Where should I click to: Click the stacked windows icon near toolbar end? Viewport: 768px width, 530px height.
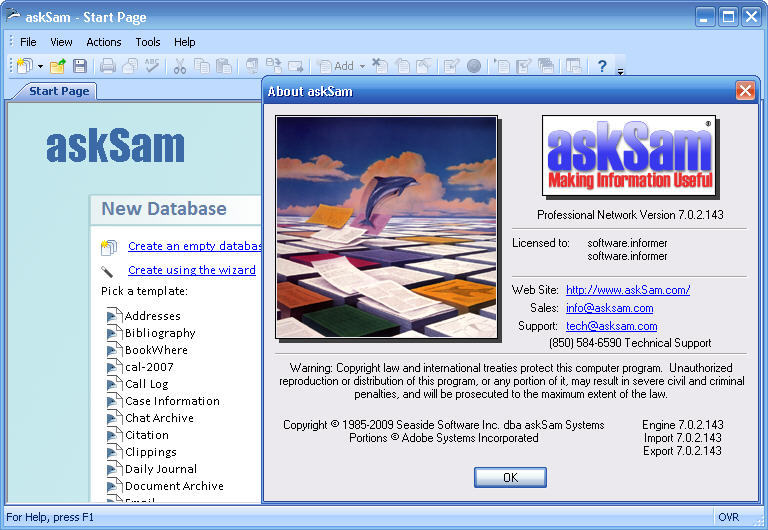pyautogui.click(x=546, y=66)
